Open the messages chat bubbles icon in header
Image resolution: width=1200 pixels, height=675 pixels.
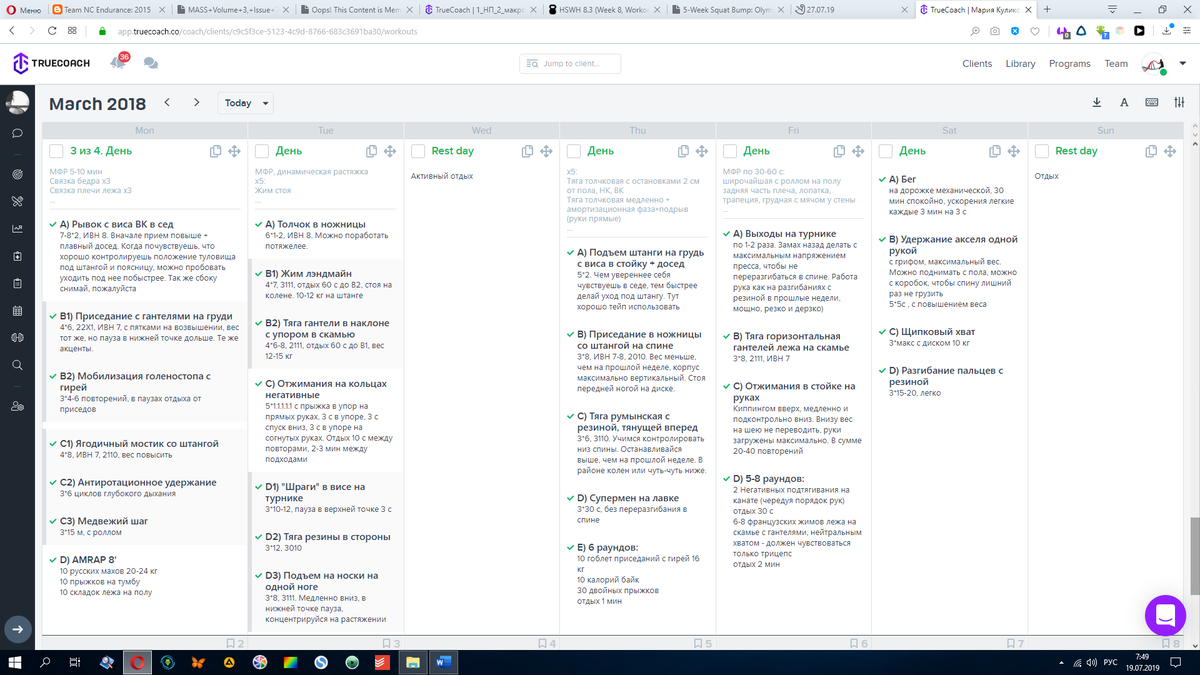pyautogui.click(x=151, y=63)
